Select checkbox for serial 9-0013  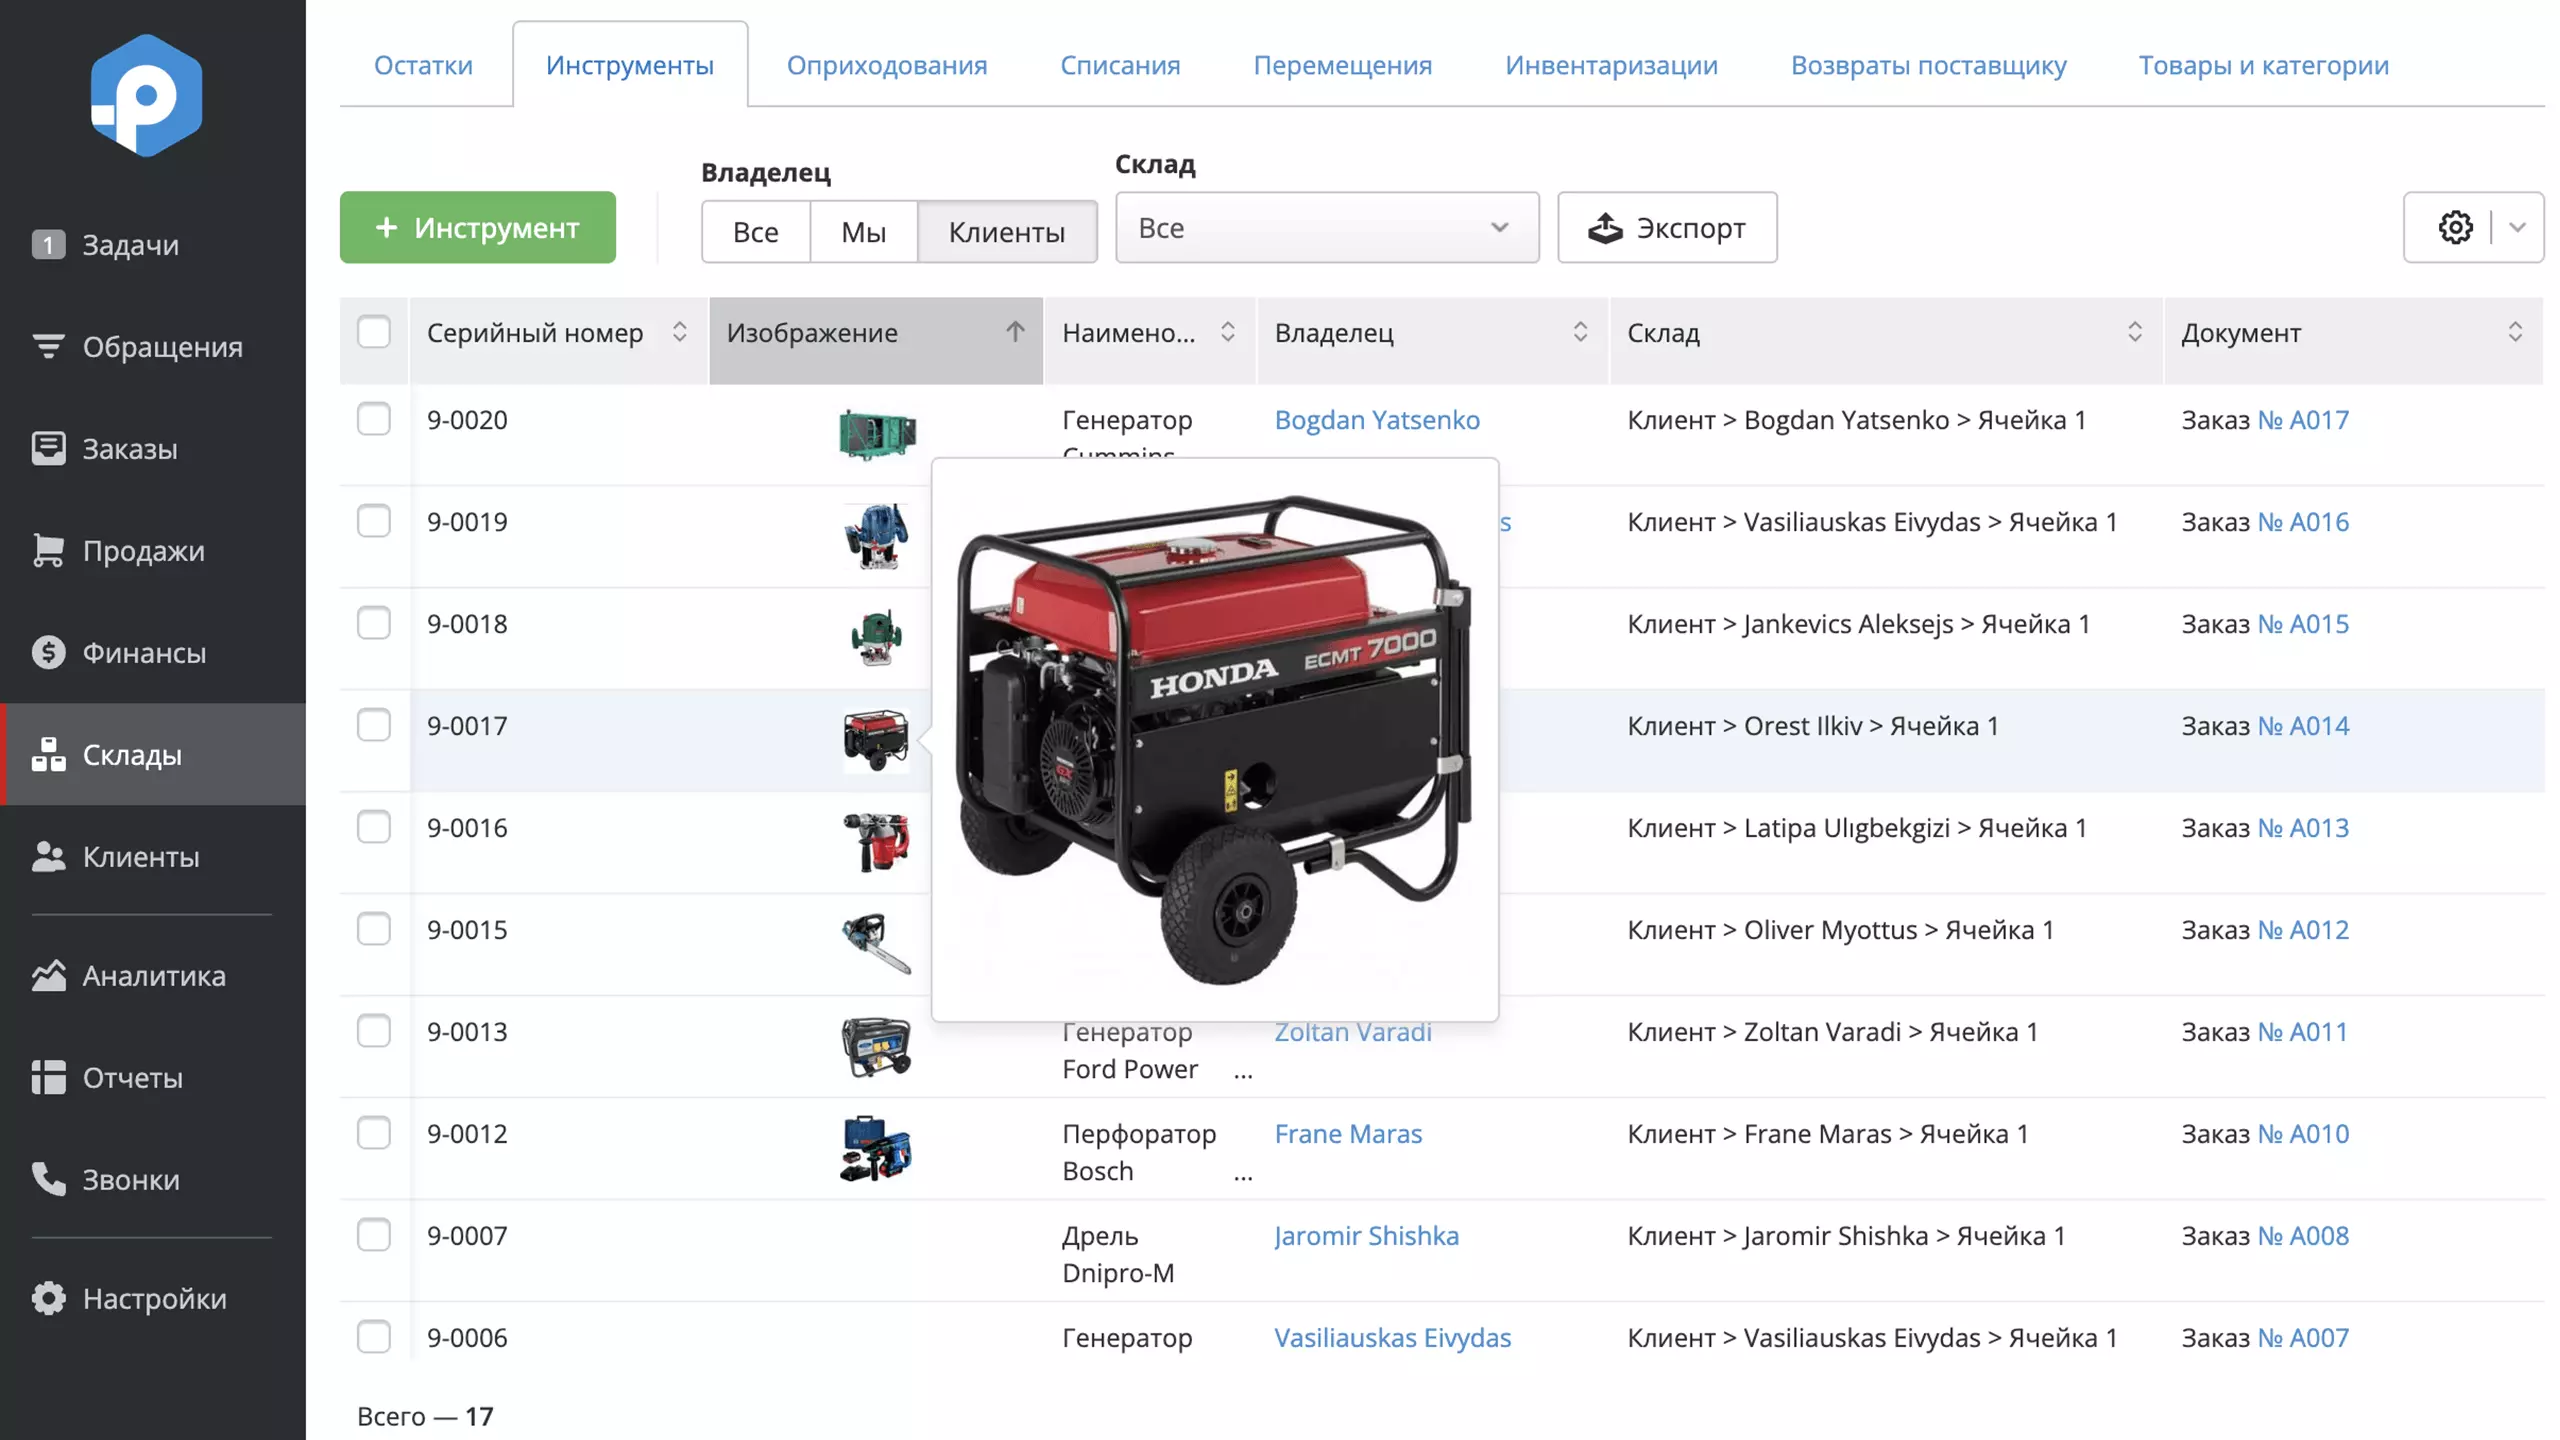click(374, 1031)
